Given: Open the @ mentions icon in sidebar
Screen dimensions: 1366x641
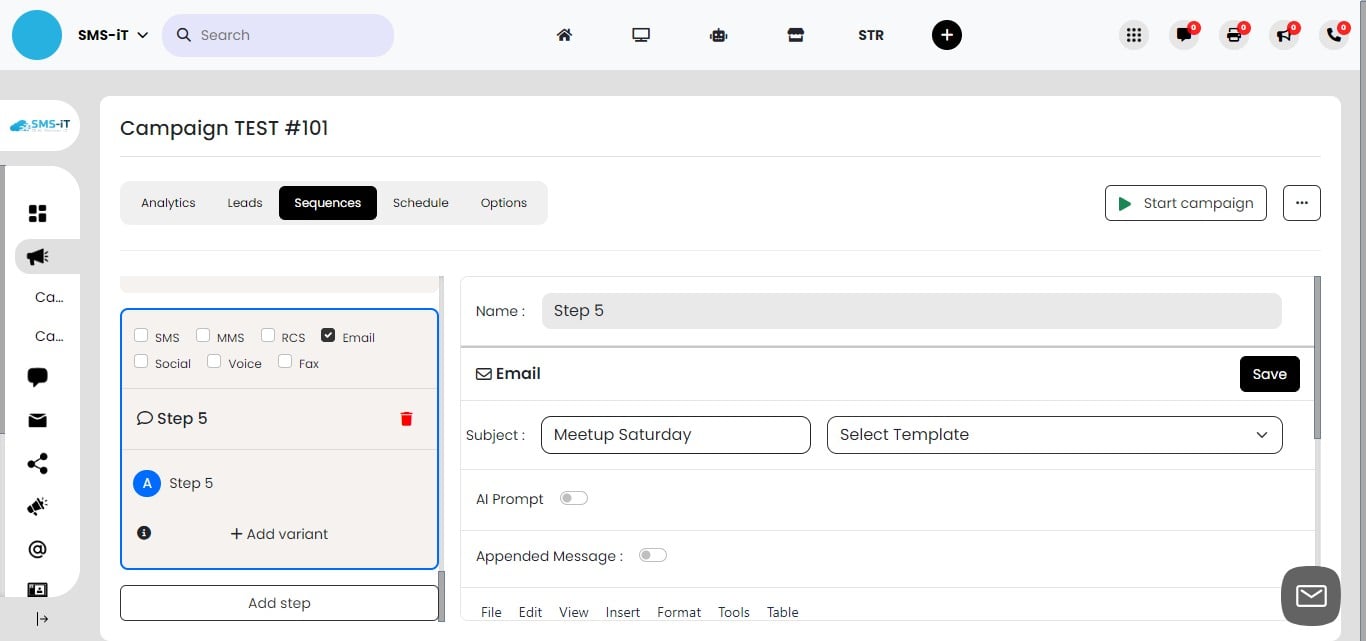Looking at the screenshot, I should point(37,548).
